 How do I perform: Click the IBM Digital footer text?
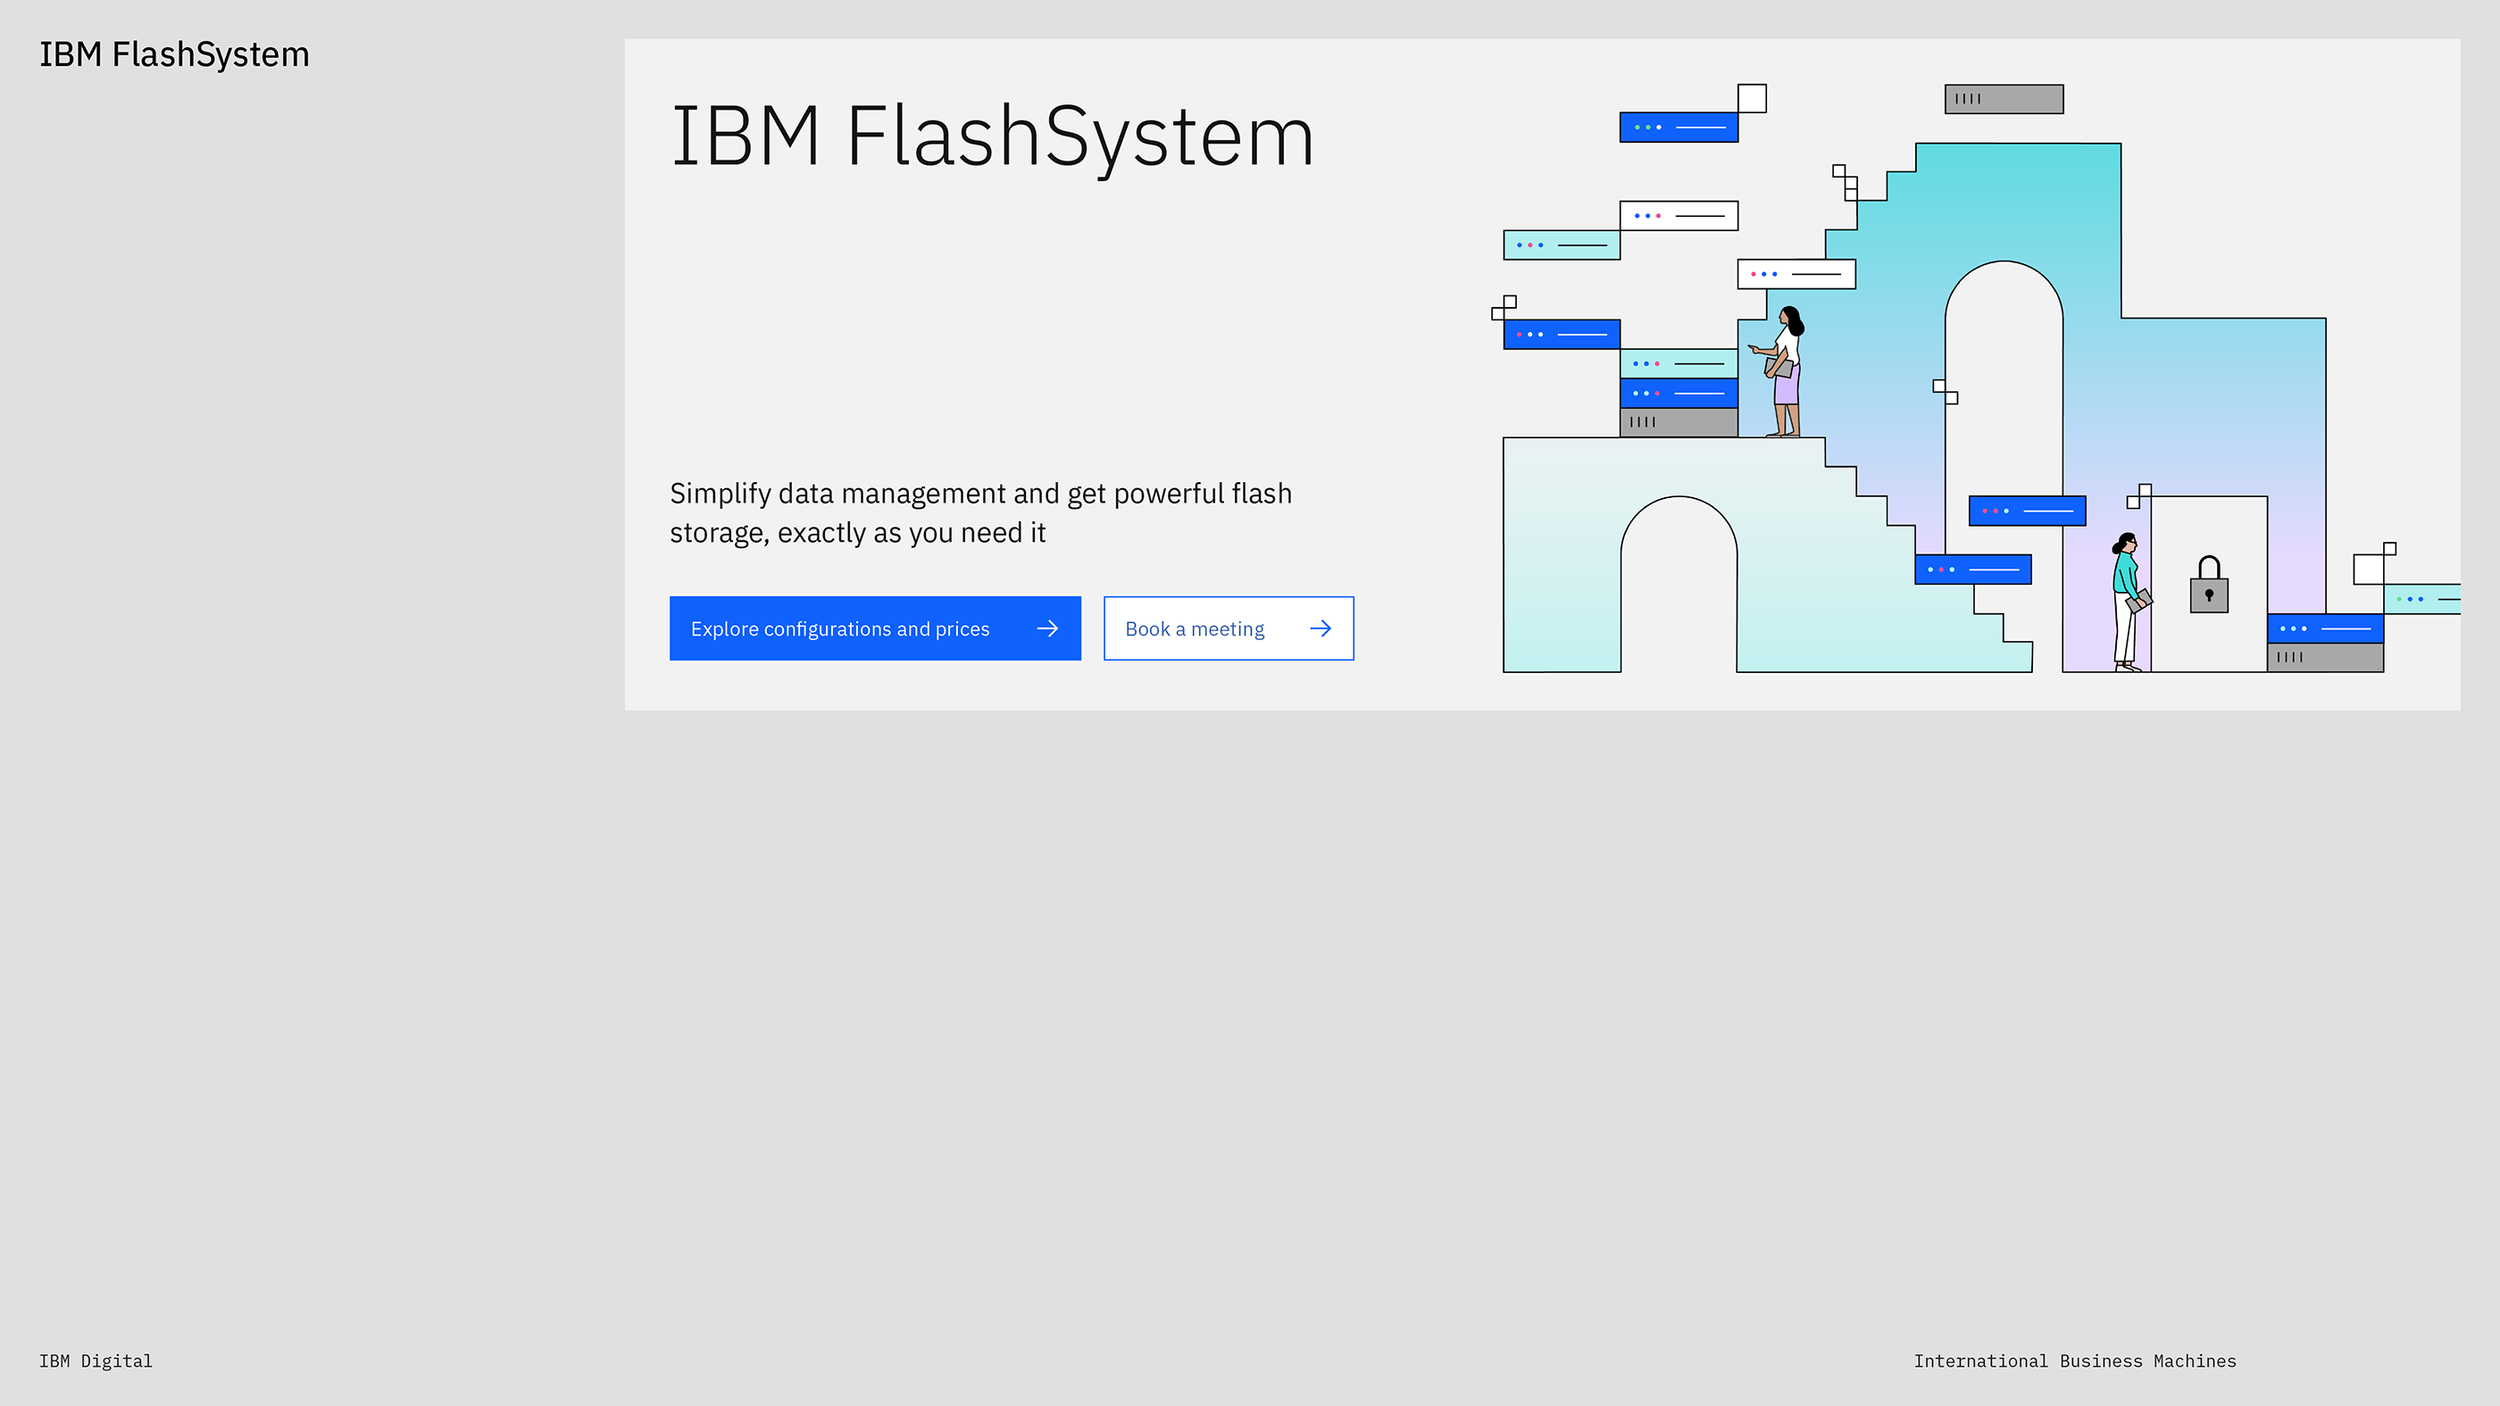pos(96,1361)
